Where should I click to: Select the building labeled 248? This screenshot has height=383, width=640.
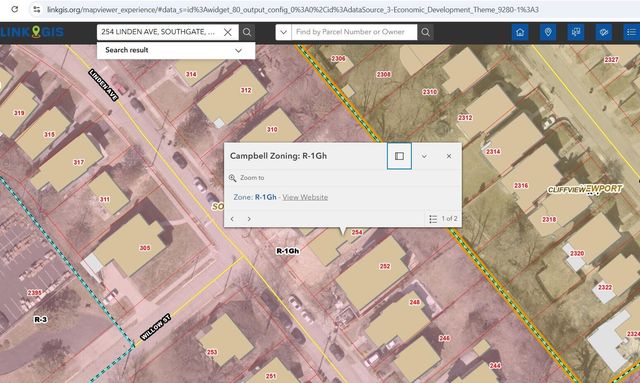click(397, 317)
